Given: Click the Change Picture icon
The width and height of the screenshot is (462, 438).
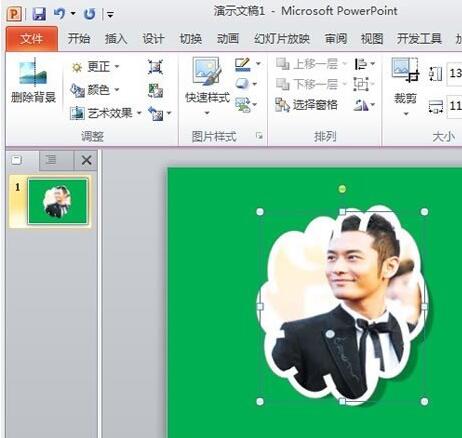Looking at the screenshot, I should 155,90.
